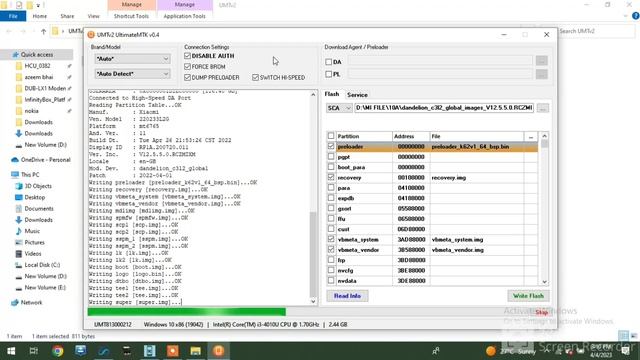Open File Explorer taskbar icon
The image size is (640, 360).
pyautogui.click(x=196, y=351)
